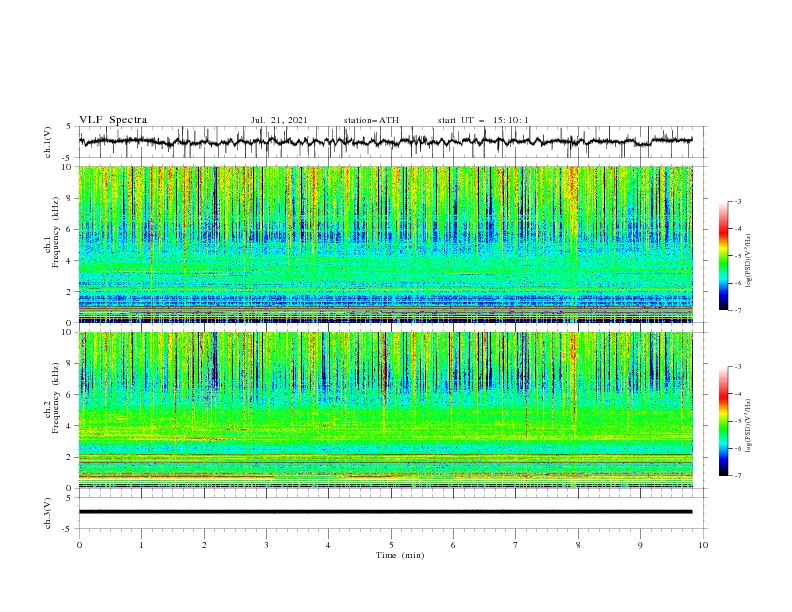Image resolution: width=792 pixels, height=612 pixels.
Task: Click the "station=ATH" header label
Action: point(371,120)
